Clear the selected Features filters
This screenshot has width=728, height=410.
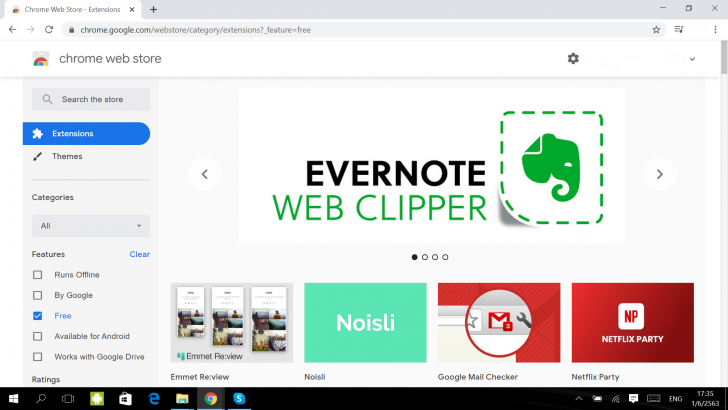pos(139,254)
